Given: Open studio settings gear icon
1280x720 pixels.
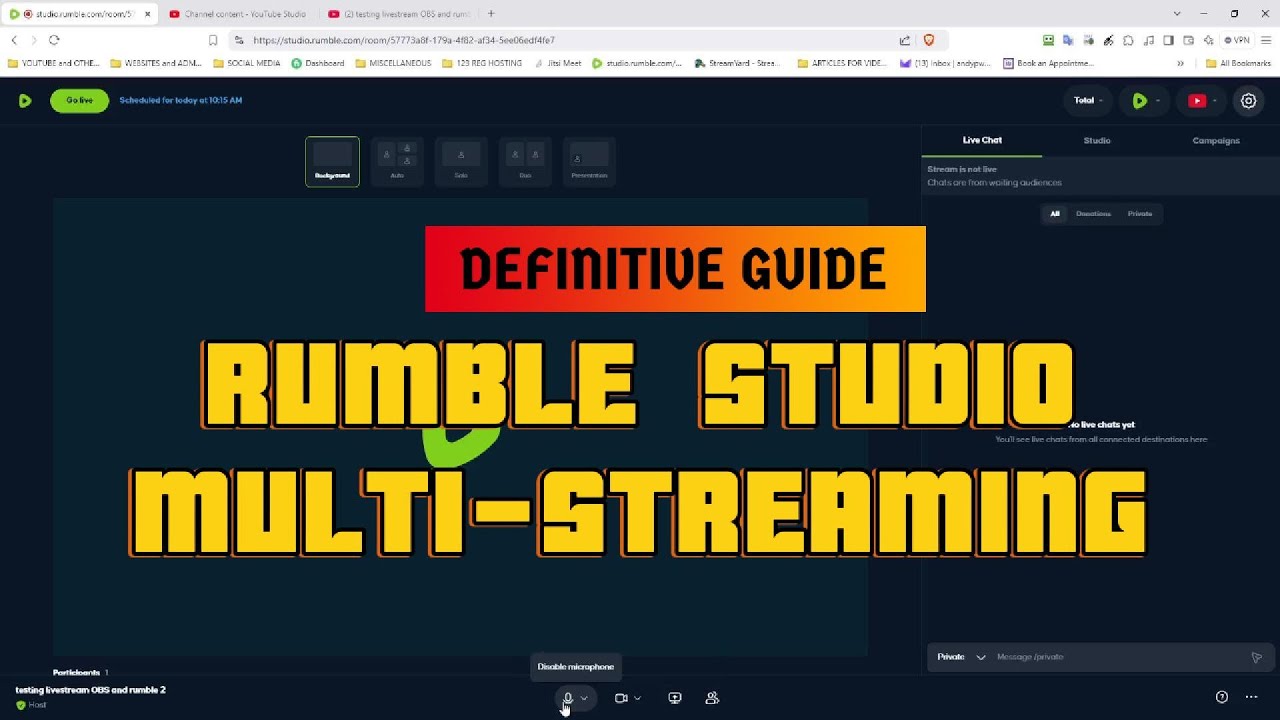Looking at the screenshot, I should coord(1248,100).
